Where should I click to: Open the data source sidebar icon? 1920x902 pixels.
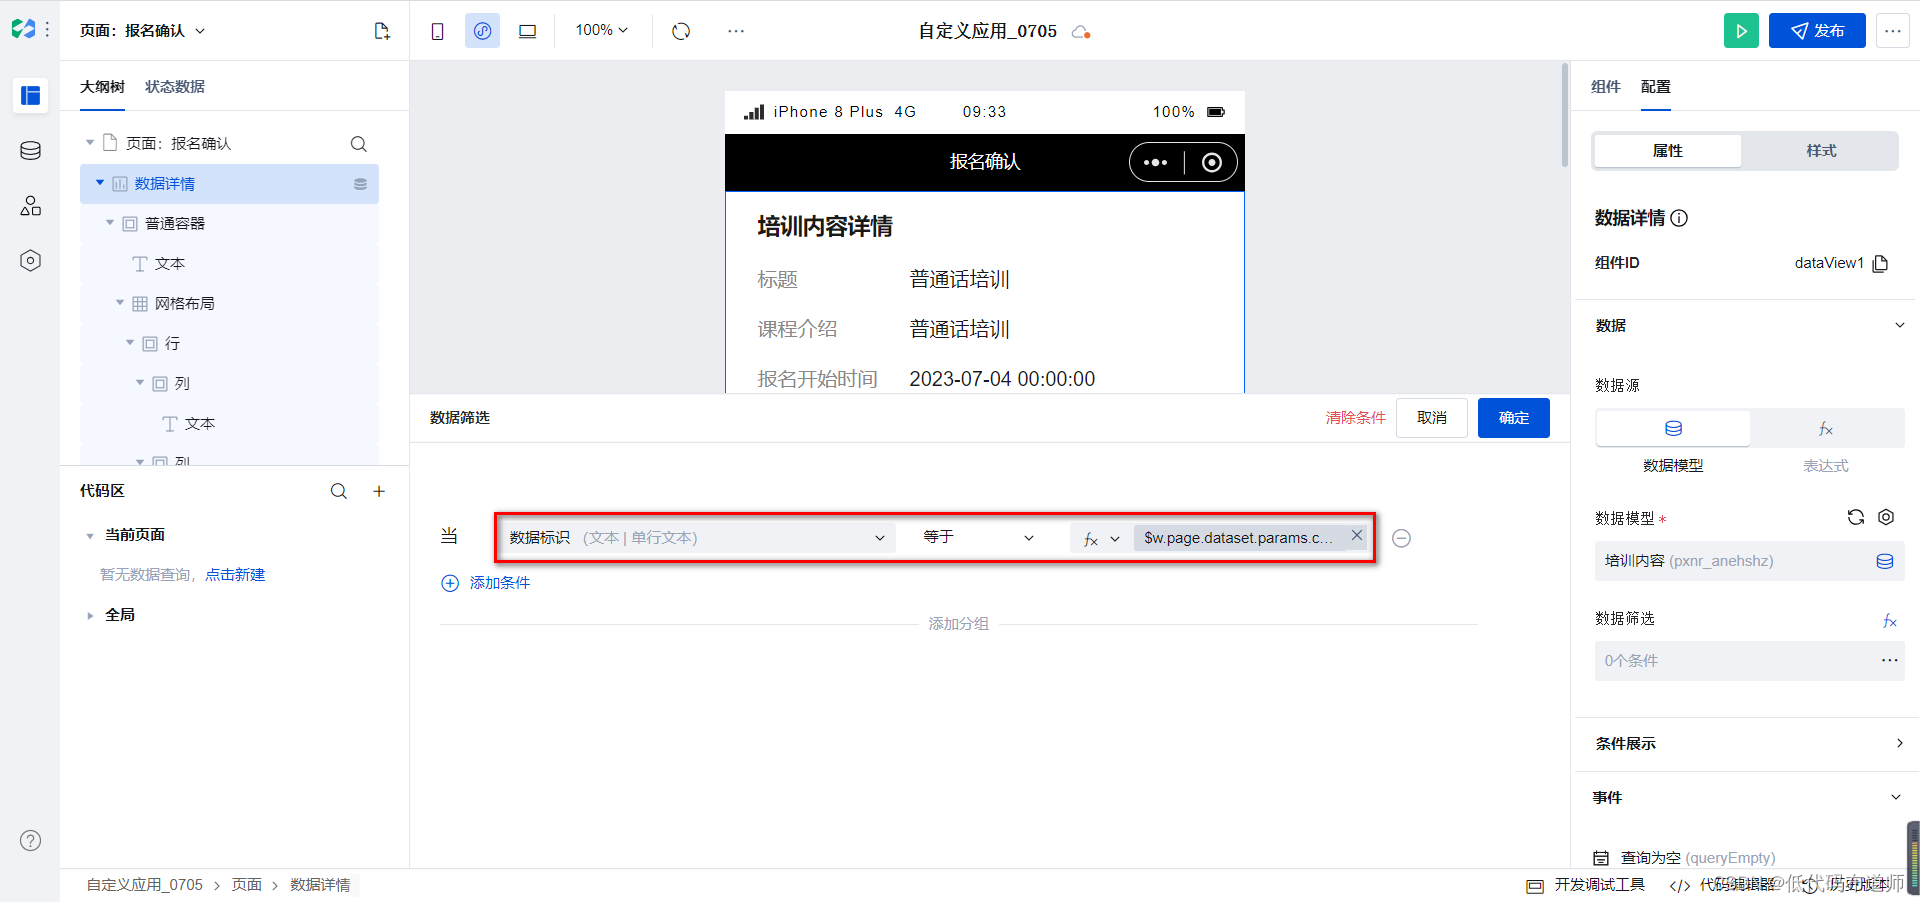click(x=30, y=150)
